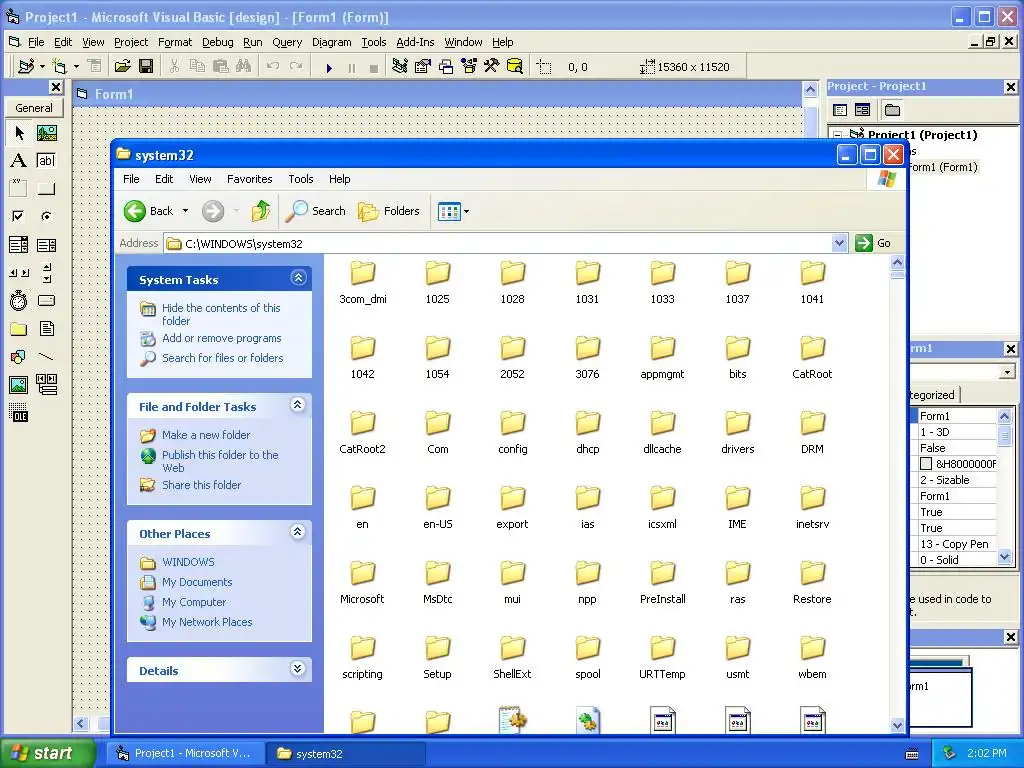Select the Shape control tool
1024x768 pixels.
[18, 357]
